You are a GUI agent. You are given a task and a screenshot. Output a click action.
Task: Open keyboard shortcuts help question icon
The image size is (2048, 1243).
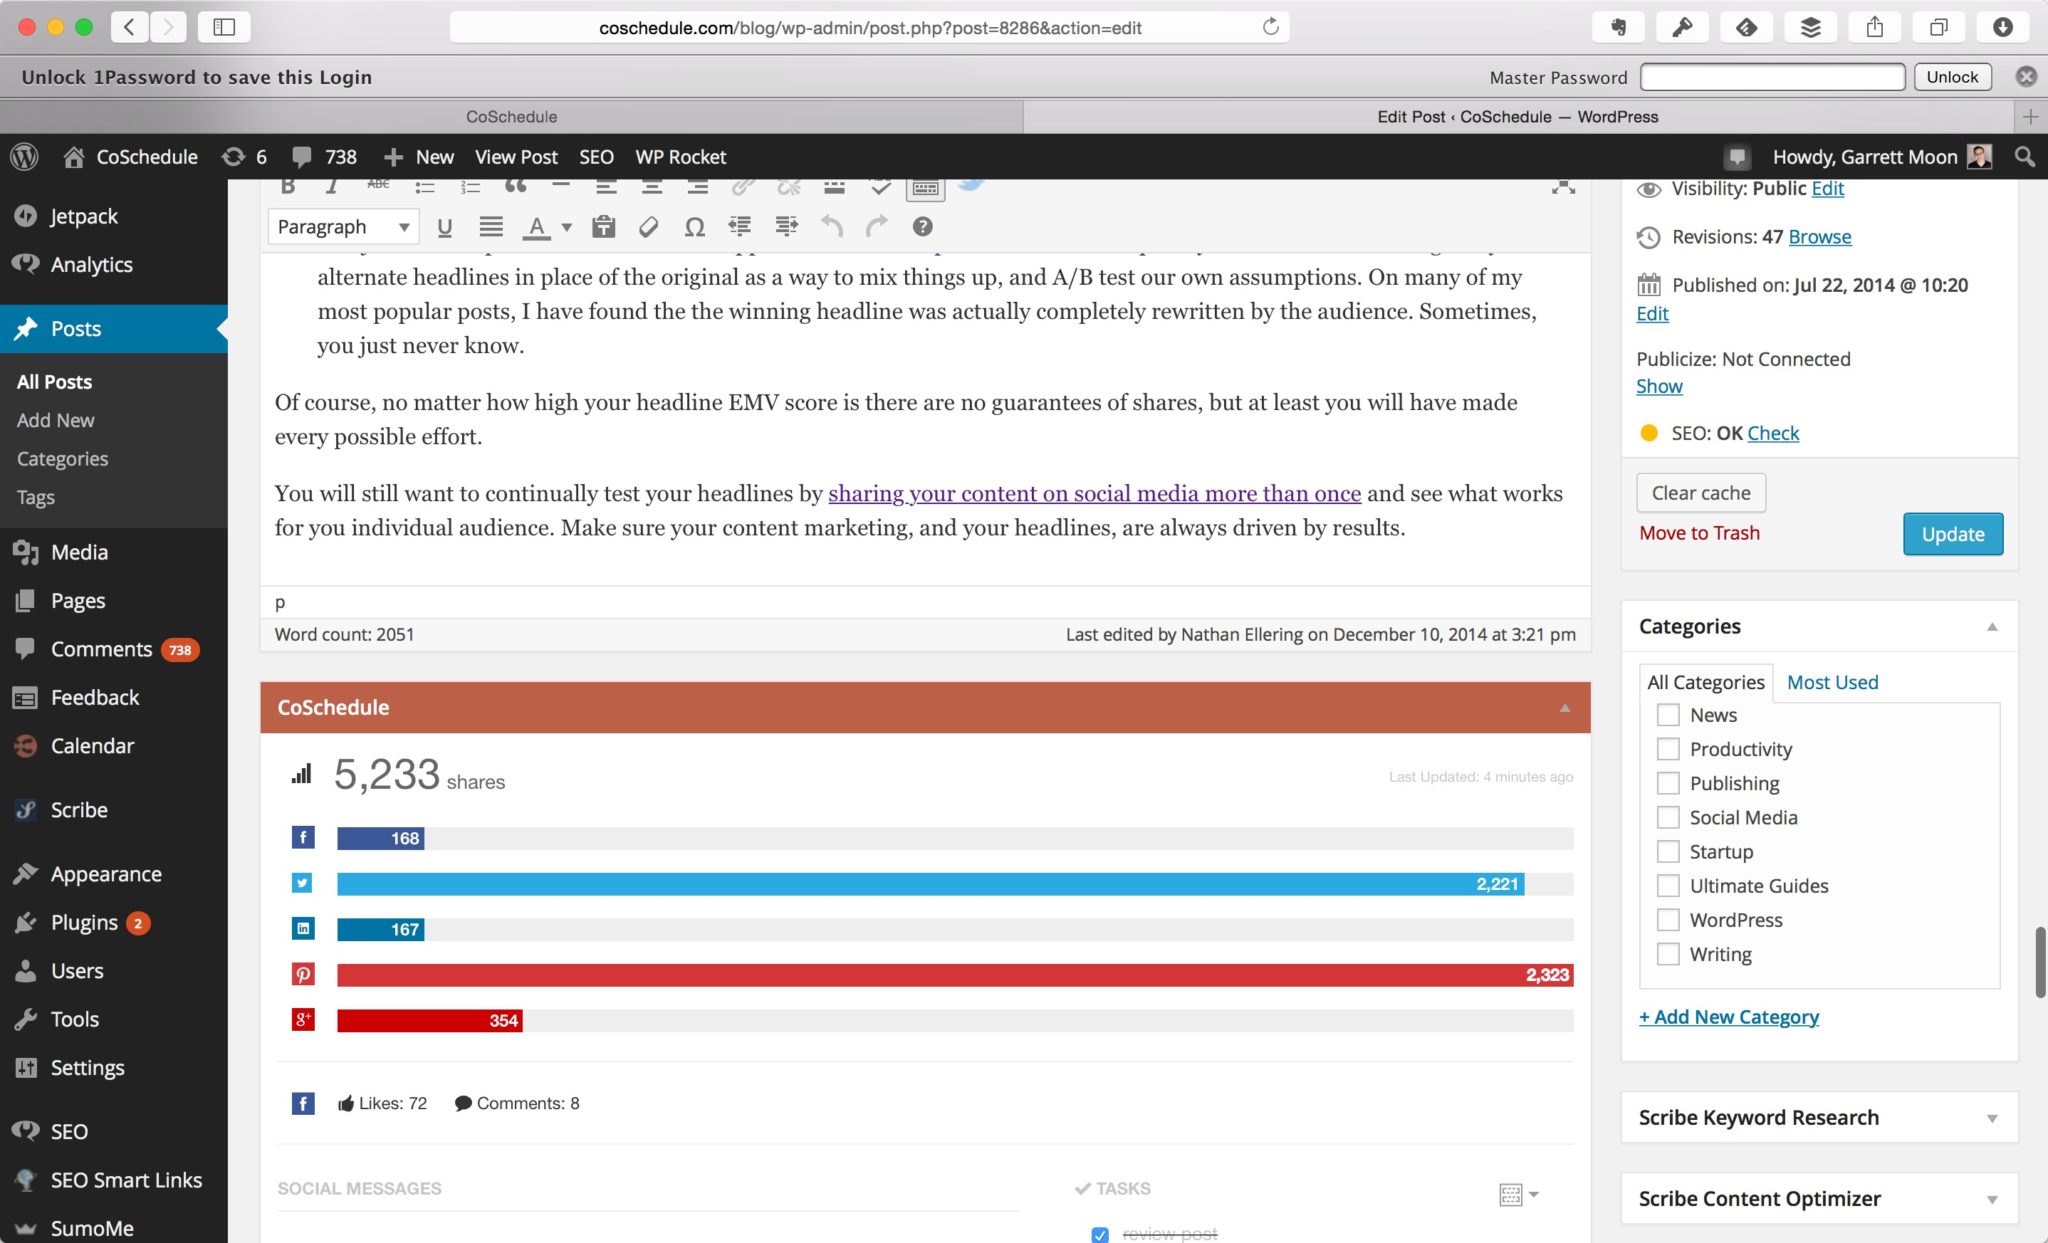[922, 227]
